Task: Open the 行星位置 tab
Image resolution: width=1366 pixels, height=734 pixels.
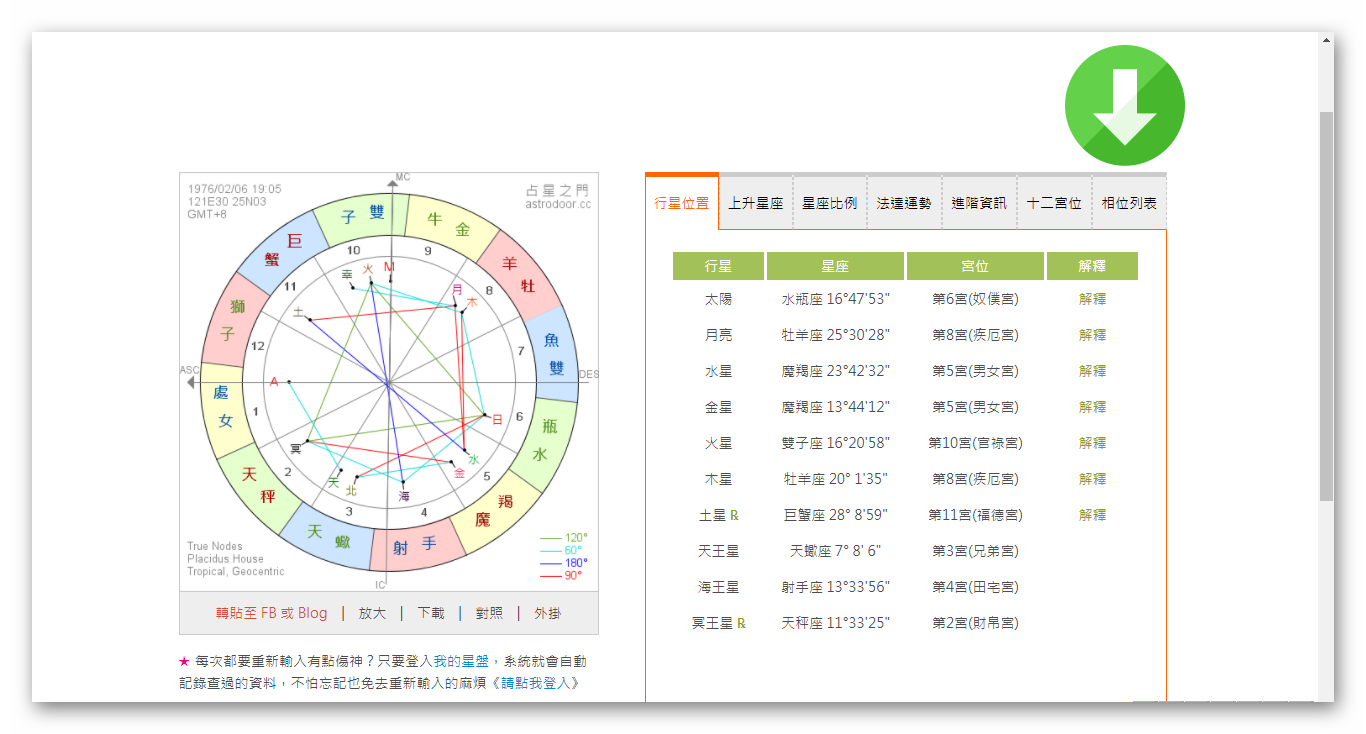Action: pos(682,203)
